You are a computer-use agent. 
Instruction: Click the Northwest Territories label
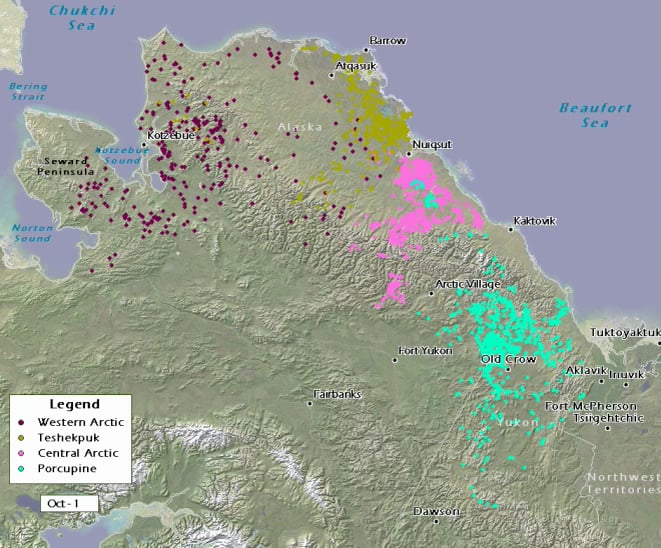coord(623,484)
